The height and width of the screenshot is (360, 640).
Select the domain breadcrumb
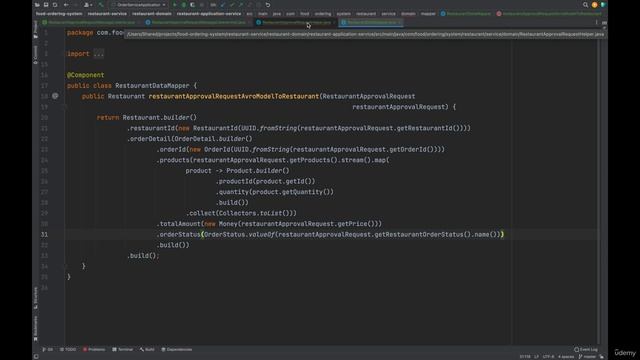coord(408,14)
